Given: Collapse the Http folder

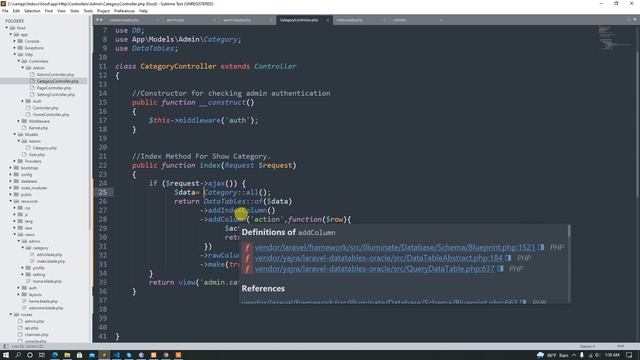Looking at the screenshot, I should [x=15, y=54].
